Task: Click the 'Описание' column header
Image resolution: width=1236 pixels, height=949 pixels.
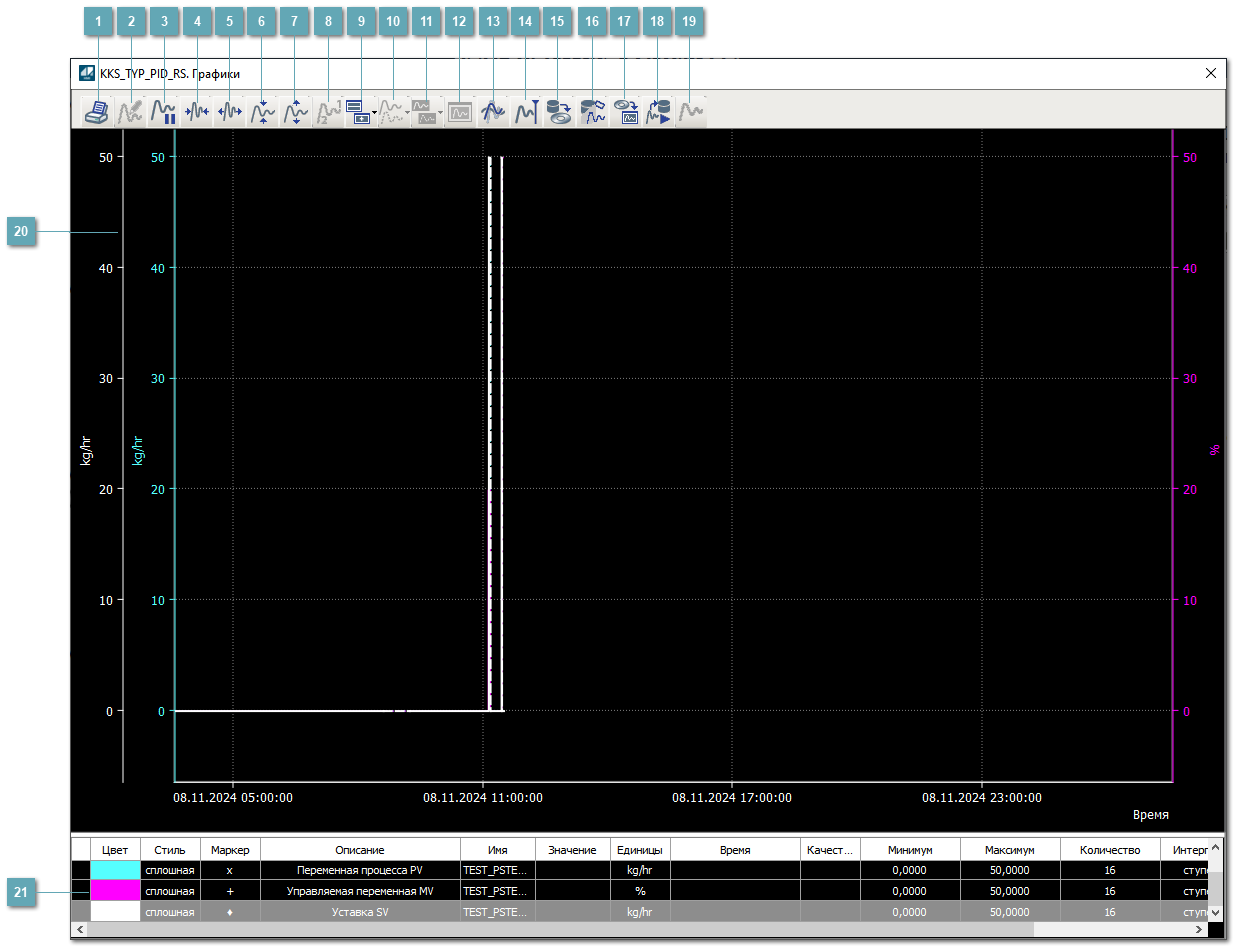Action: point(359,850)
